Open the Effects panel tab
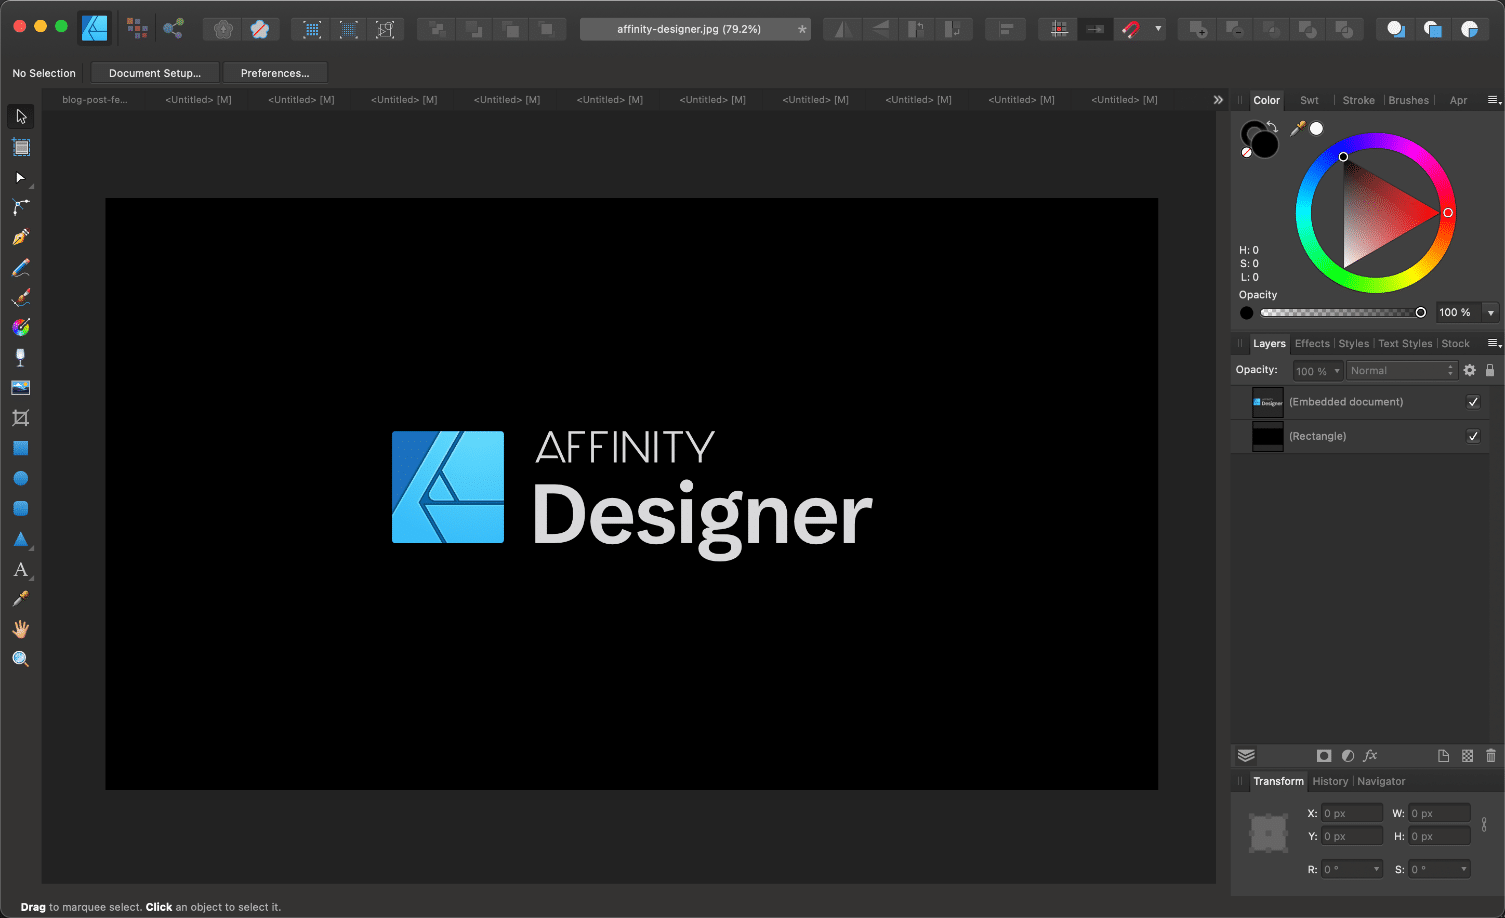Viewport: 1505px width, 918px height. click(x=1312, y=344)
